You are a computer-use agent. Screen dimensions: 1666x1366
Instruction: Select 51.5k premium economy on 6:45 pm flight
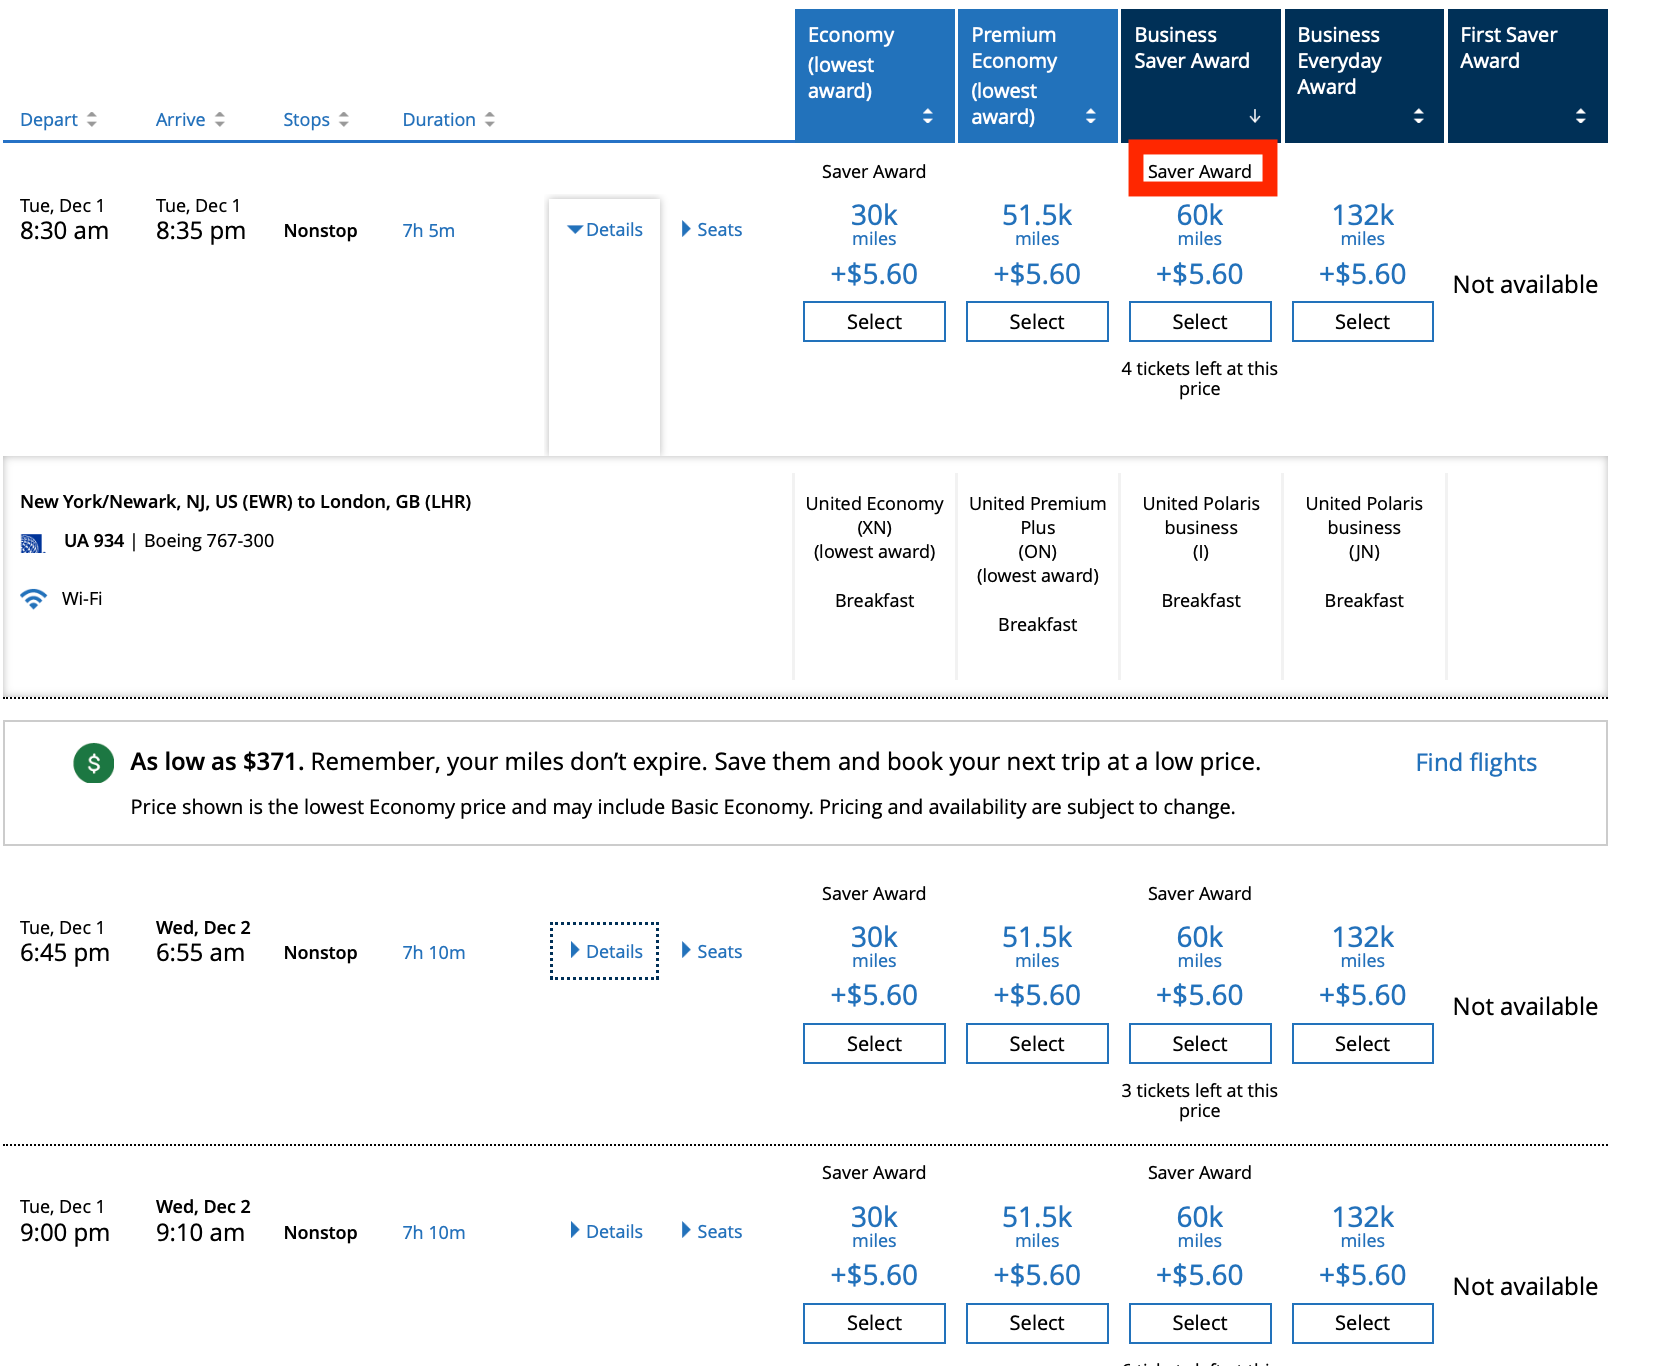point(1037,1044)
